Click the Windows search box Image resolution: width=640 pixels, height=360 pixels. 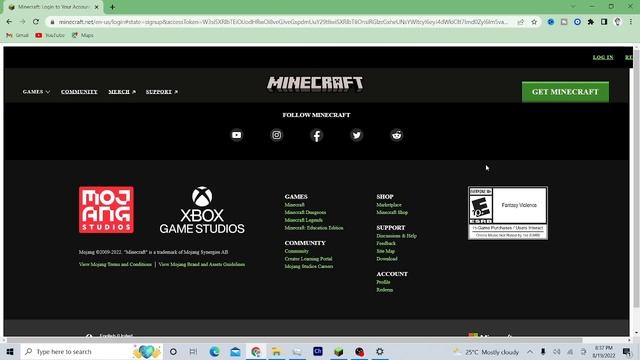91,351
